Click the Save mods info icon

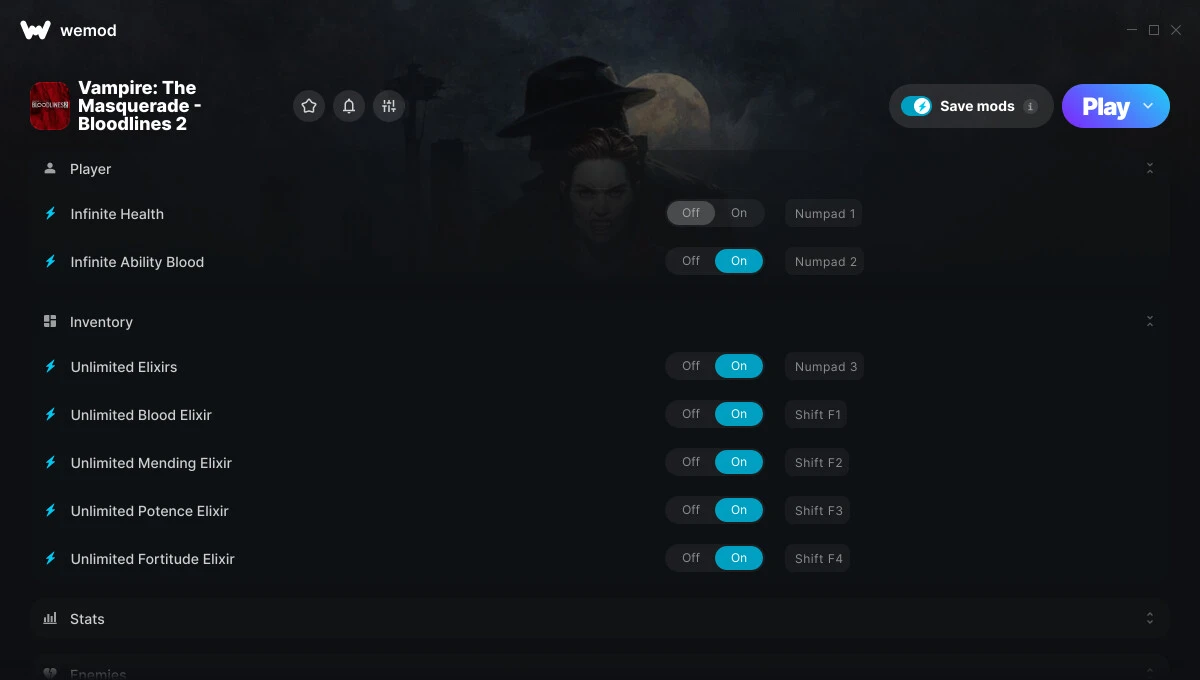pyautogui.click(x=1030, y=106)
